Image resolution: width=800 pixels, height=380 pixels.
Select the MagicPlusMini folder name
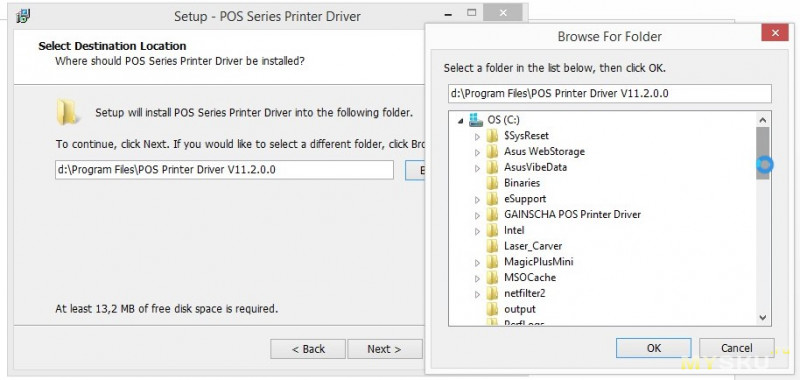tap(539, 262)
